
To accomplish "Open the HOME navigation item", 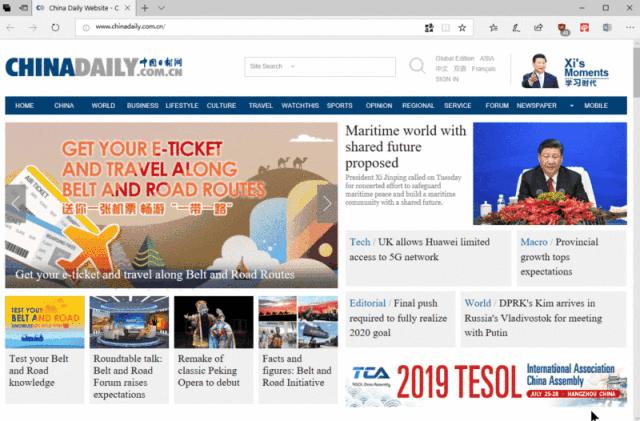I will (x=24, y=105).
